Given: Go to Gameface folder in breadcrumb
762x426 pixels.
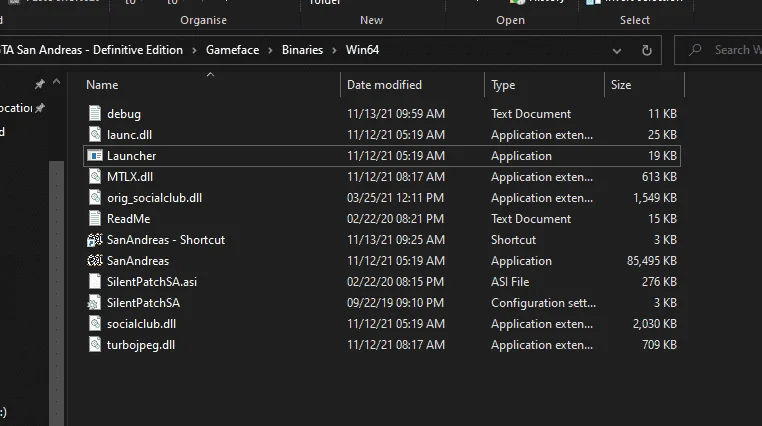Looking at the screenshot, I should 232,50.
